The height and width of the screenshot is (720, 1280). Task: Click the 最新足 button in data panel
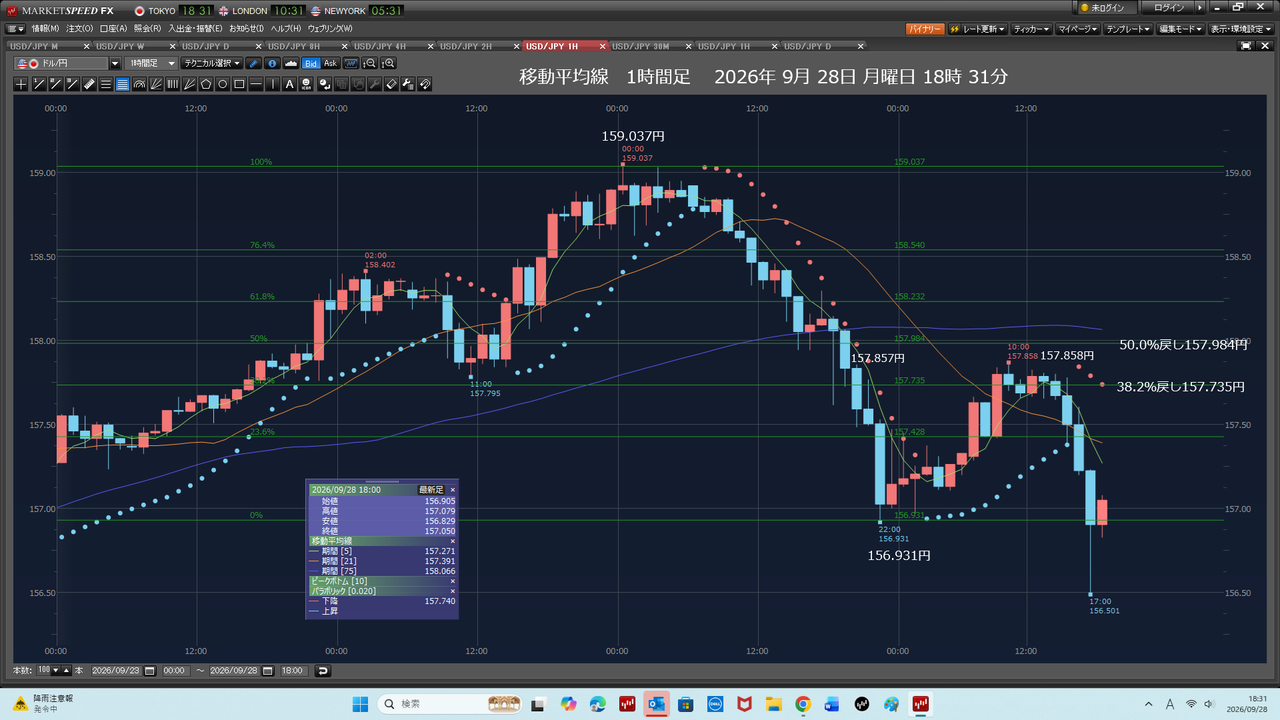click(430, 490)
